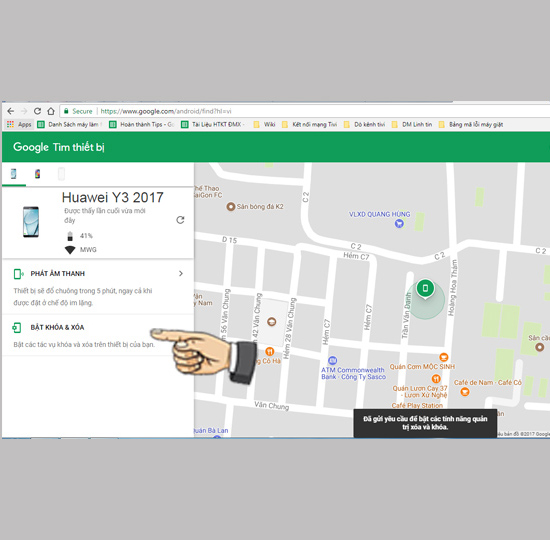
Task: Open the Wiki bookmark folder
Action: pyautogui.click(x=264, y=125)
